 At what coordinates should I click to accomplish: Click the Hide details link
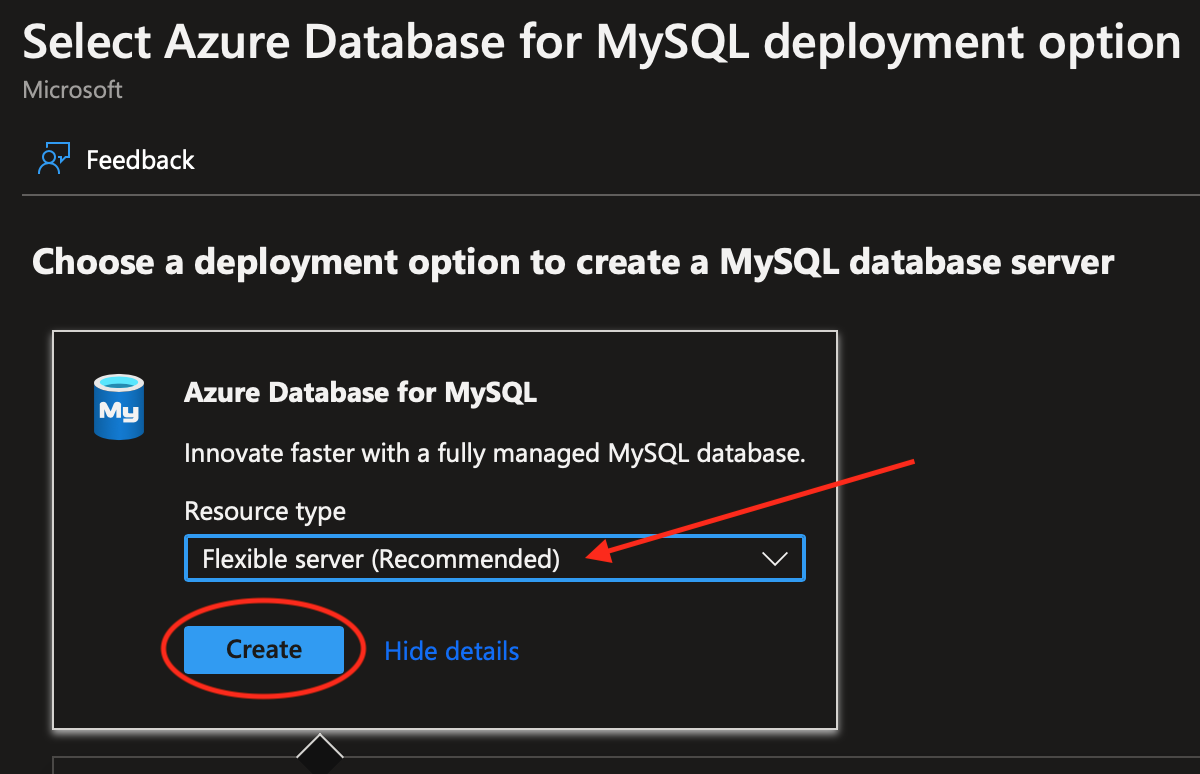tap(452, 651)
